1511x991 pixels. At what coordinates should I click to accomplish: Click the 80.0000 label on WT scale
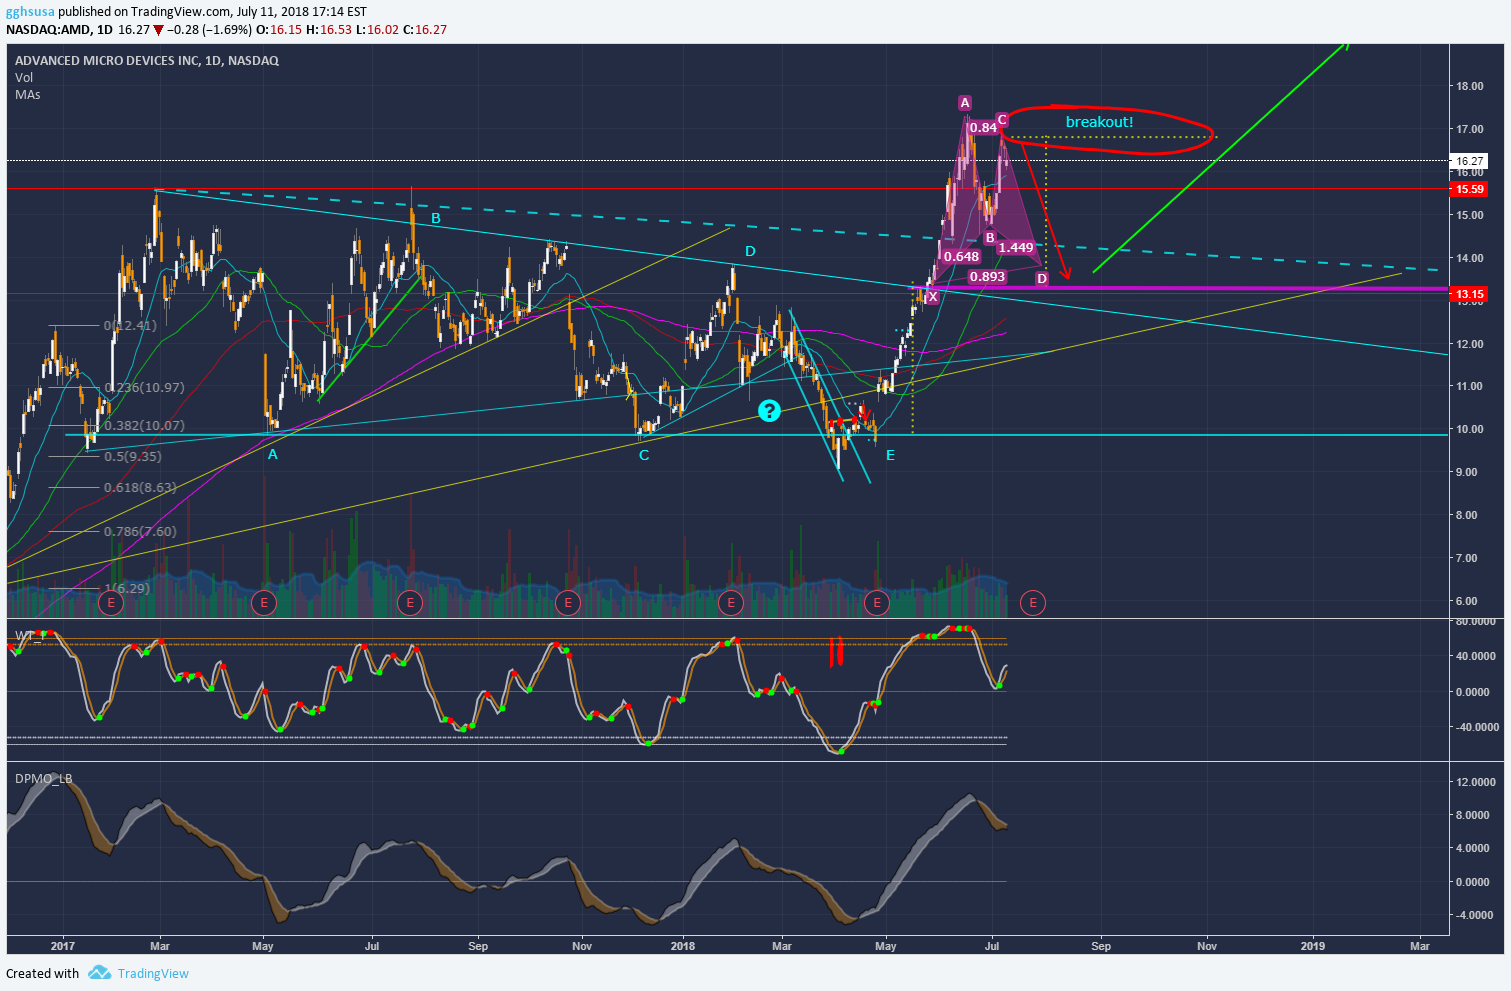(x=1476, y=621)
